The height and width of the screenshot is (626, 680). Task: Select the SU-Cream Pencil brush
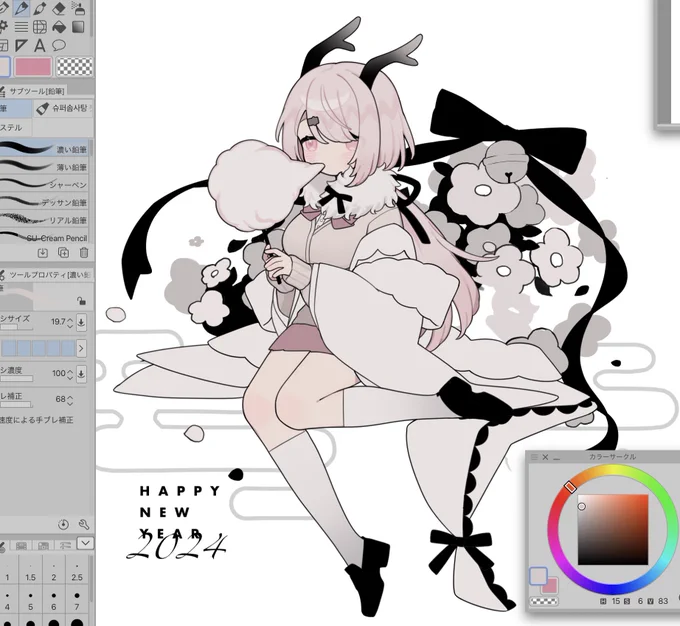point(45,238)
